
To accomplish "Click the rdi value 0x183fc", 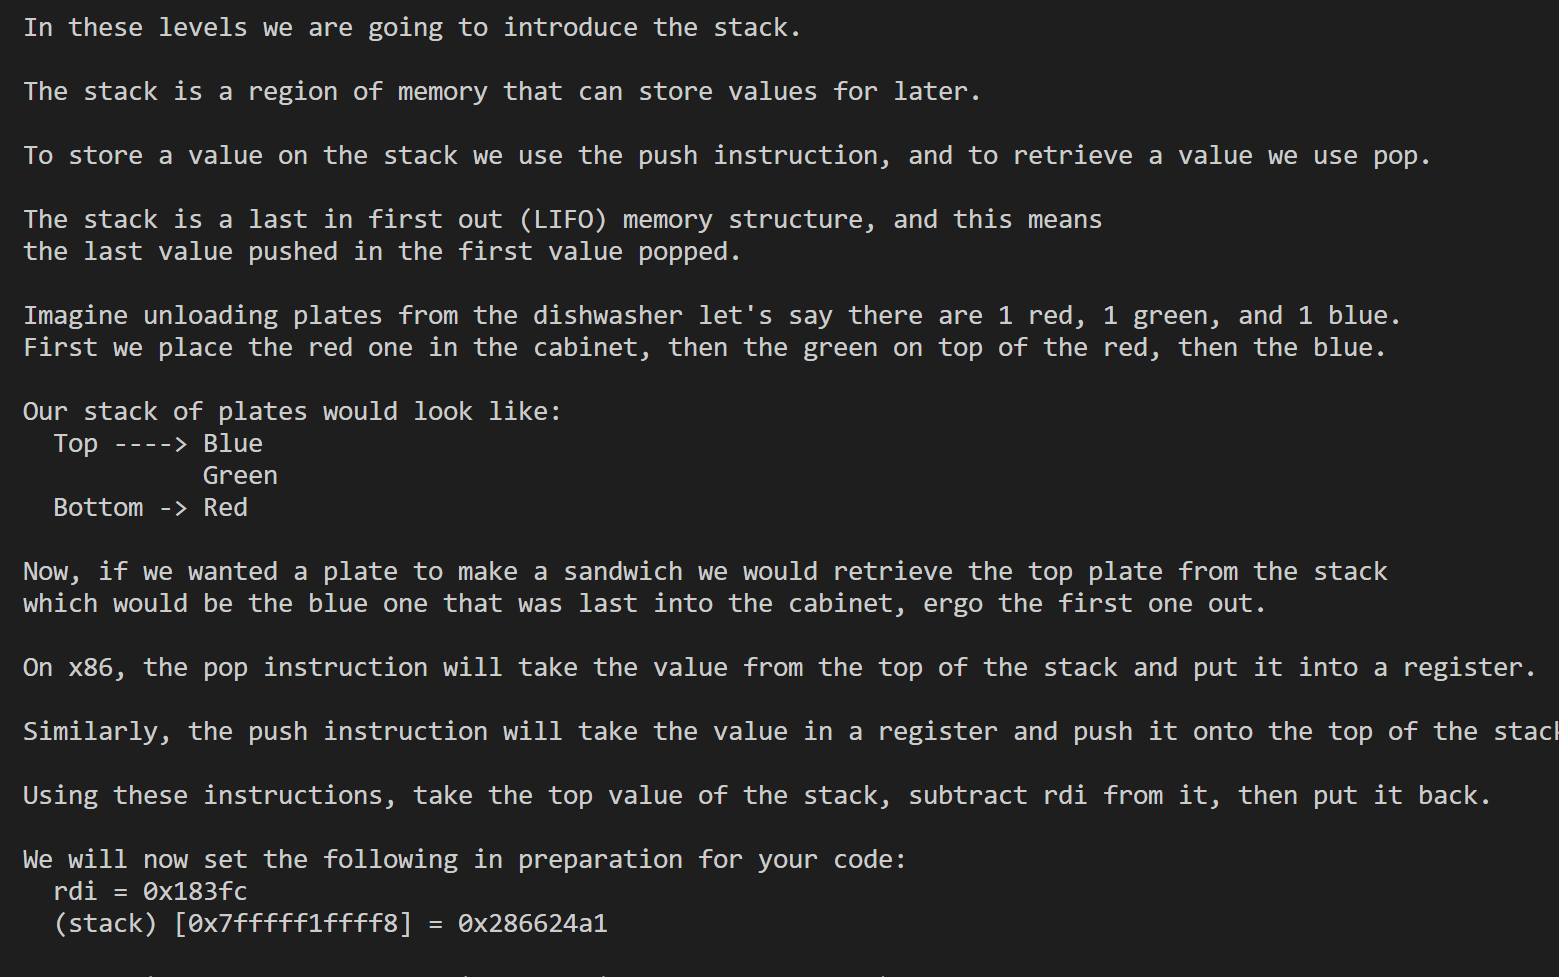I will pyautogui.click(x=195, y=891).
